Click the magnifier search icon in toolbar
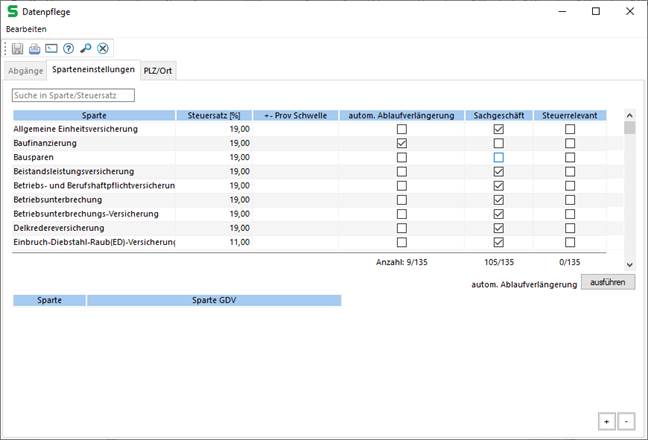The image size is (648, 440). 86,48
